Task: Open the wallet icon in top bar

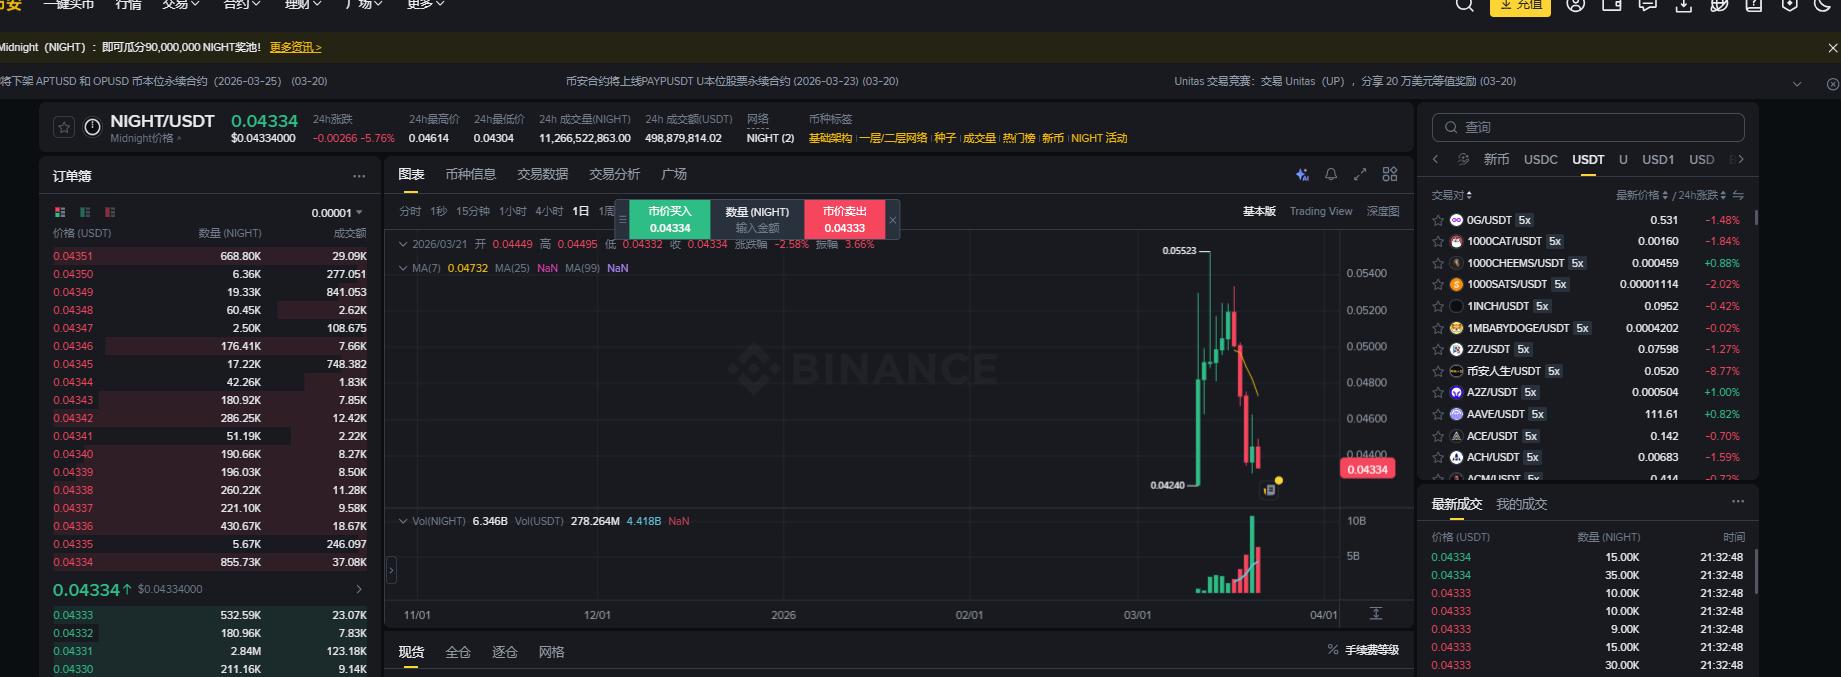Action: coord(1612,5)
